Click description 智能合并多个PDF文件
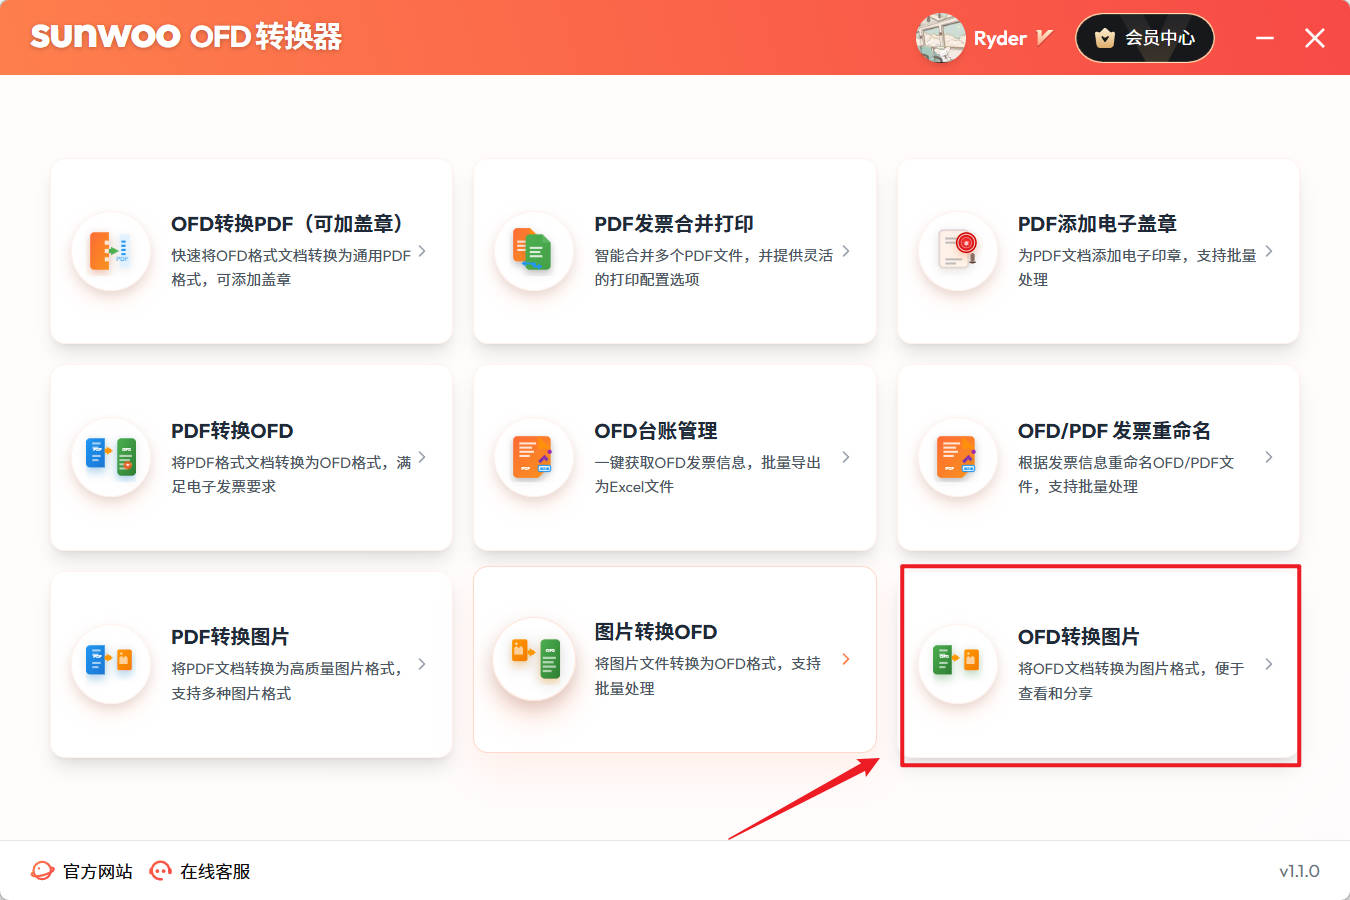Viewport: 1350px width, 900px height. tap(714, 267)
